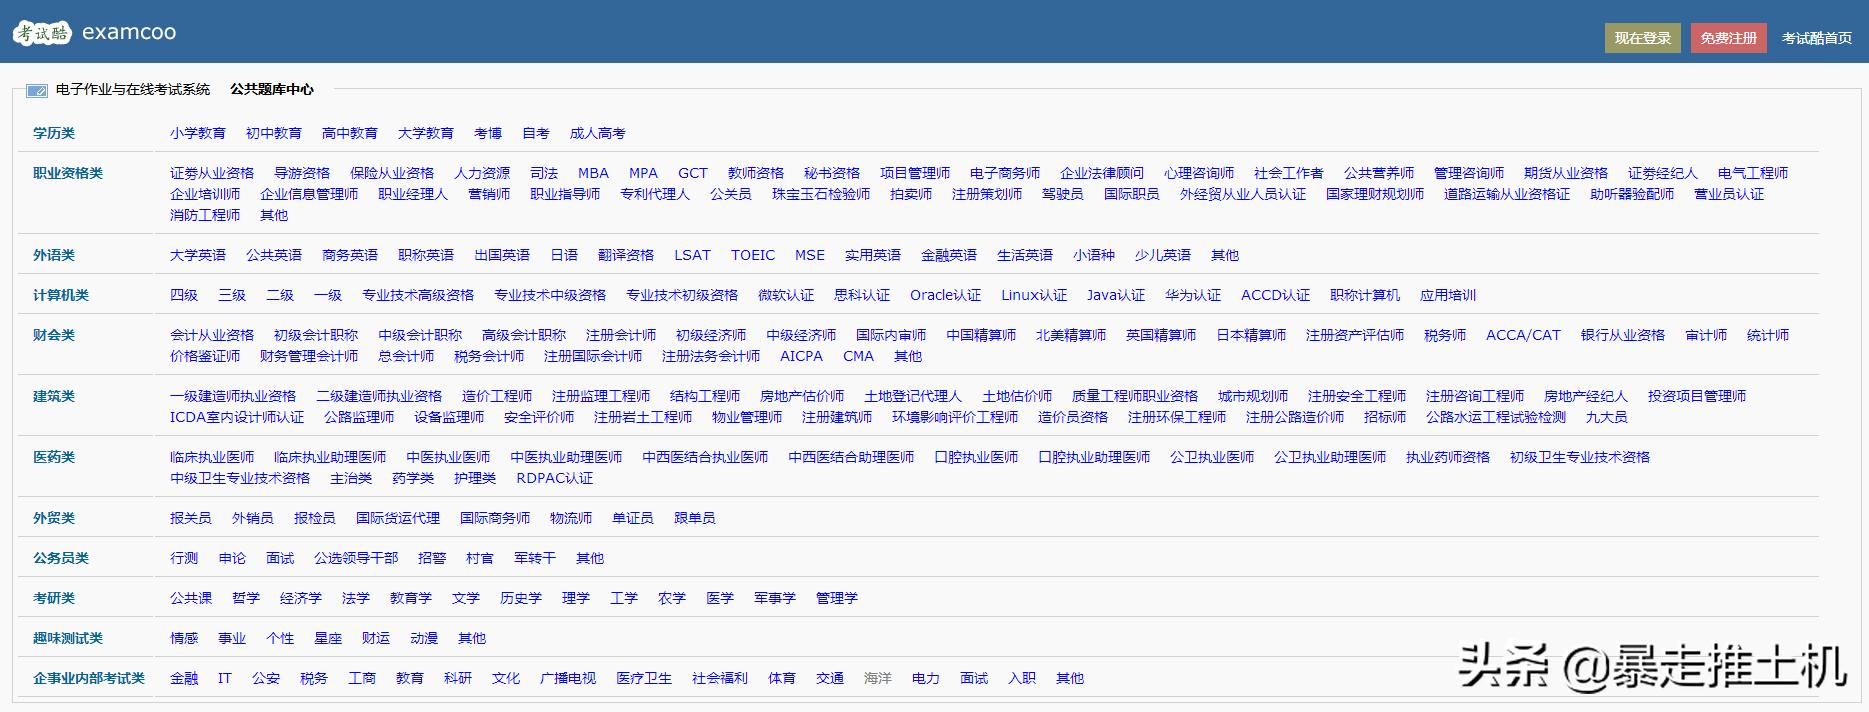Click the 医药类 row heading
This screenshot has height=712, width=1869.
[x=54, y=457]
